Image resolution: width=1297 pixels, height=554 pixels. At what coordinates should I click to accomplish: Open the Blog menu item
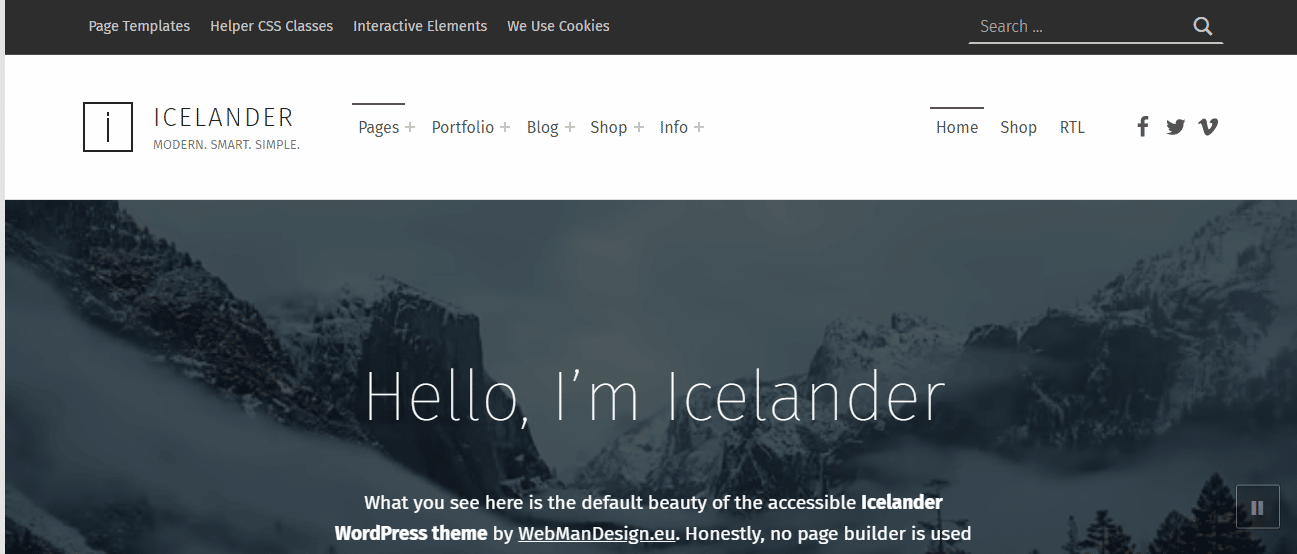pos(542,127)
